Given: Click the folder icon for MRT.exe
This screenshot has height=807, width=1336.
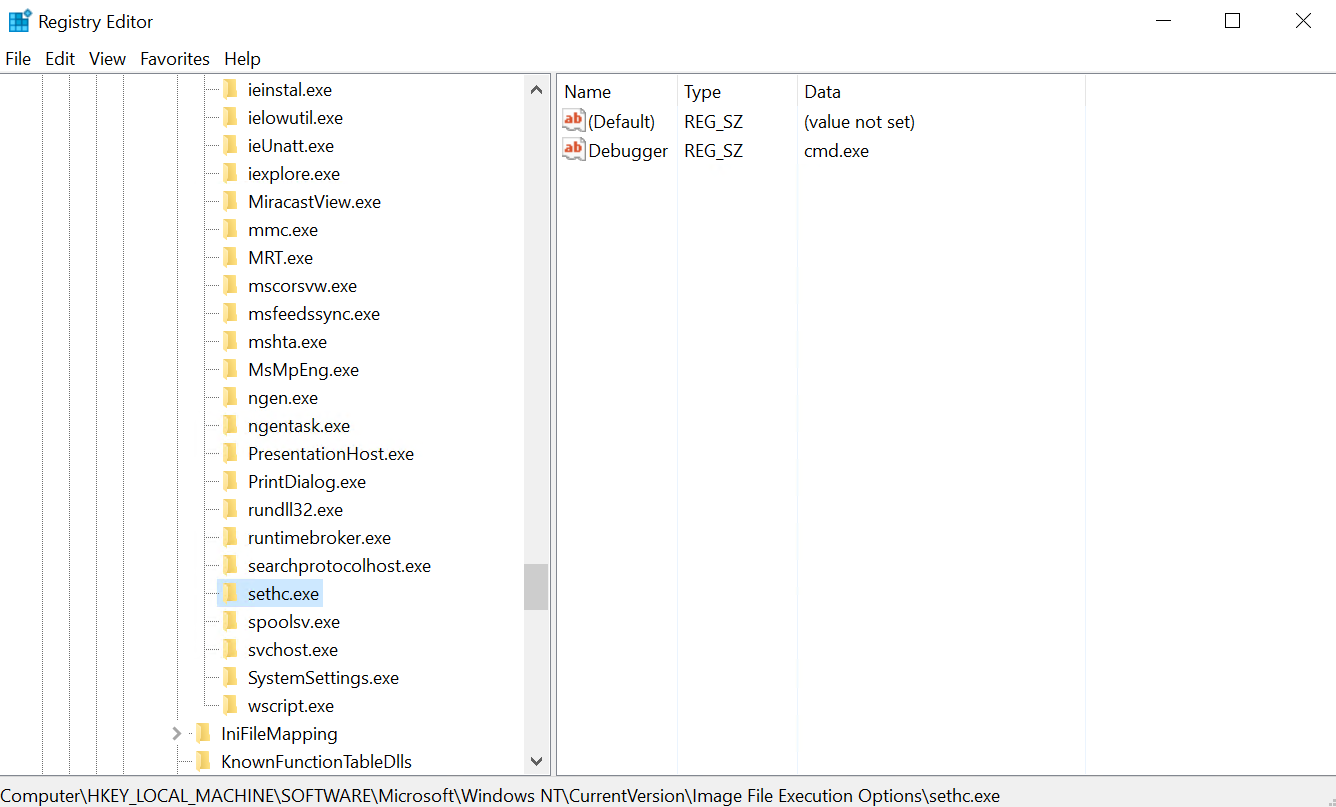Looking at the screenshot, I should click(231, 258).
